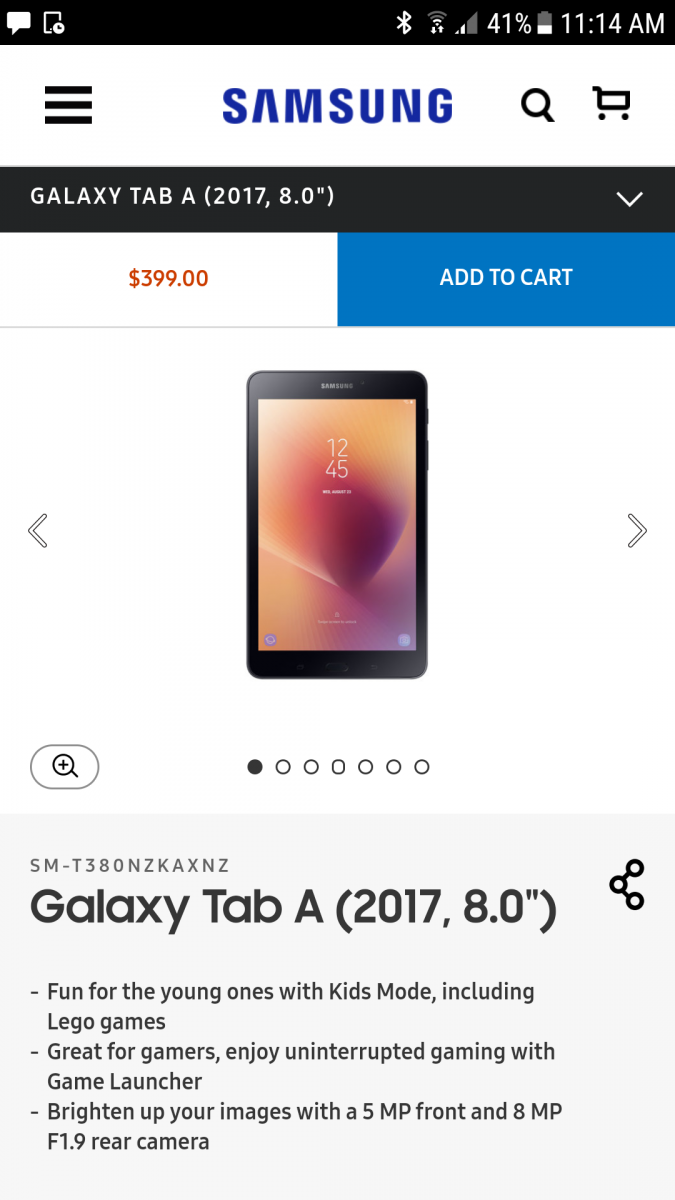The height and width of the screenshot is (1200, 675).
Task: Show previous product image arrow
Action: tap(38, 530)
